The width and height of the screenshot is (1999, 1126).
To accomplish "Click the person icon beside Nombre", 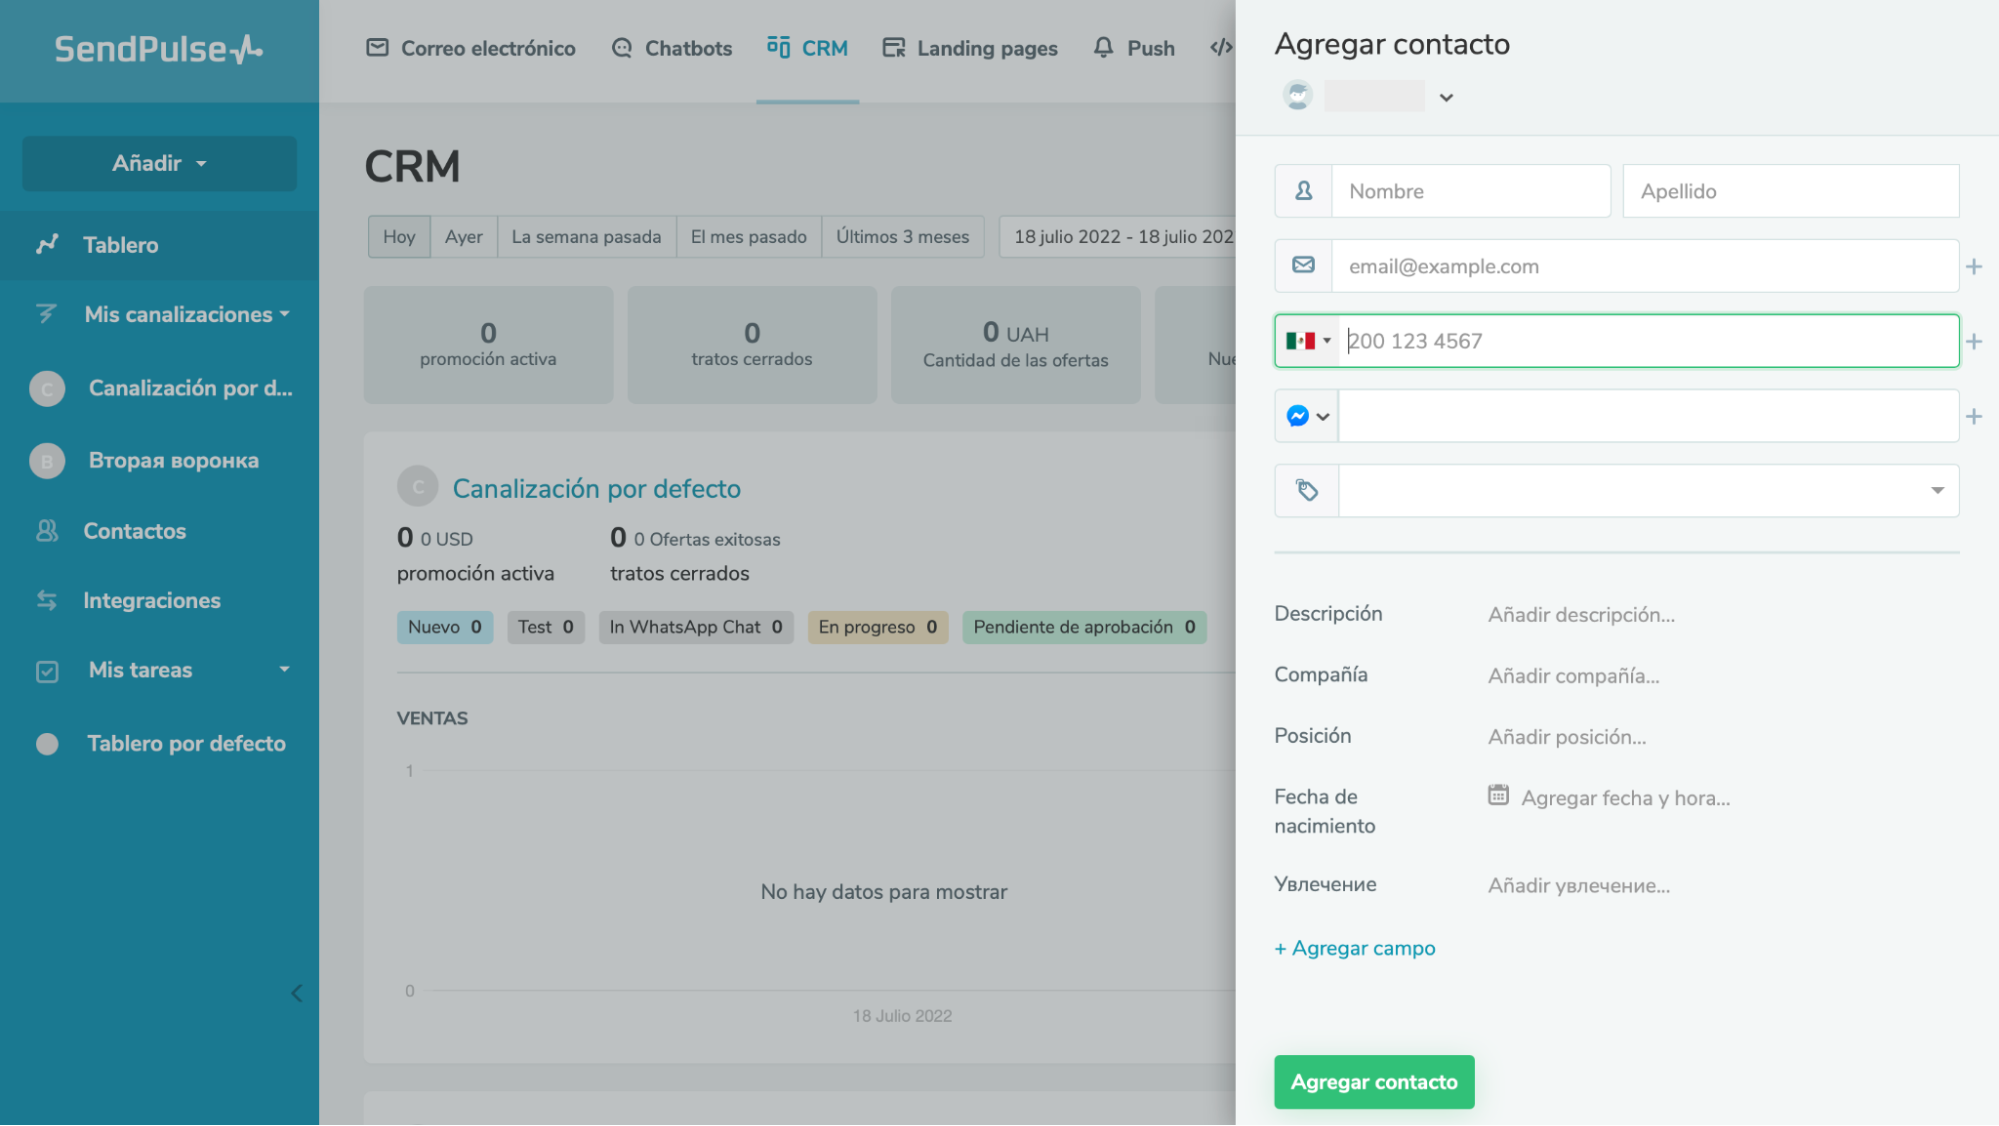I will coord(1303,191).
